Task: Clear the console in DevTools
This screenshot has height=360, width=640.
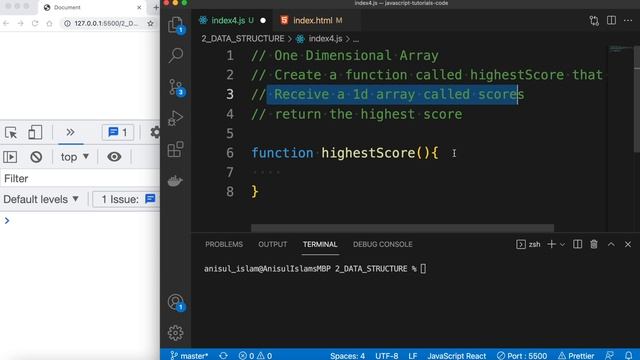Action: tap(36, 157)
